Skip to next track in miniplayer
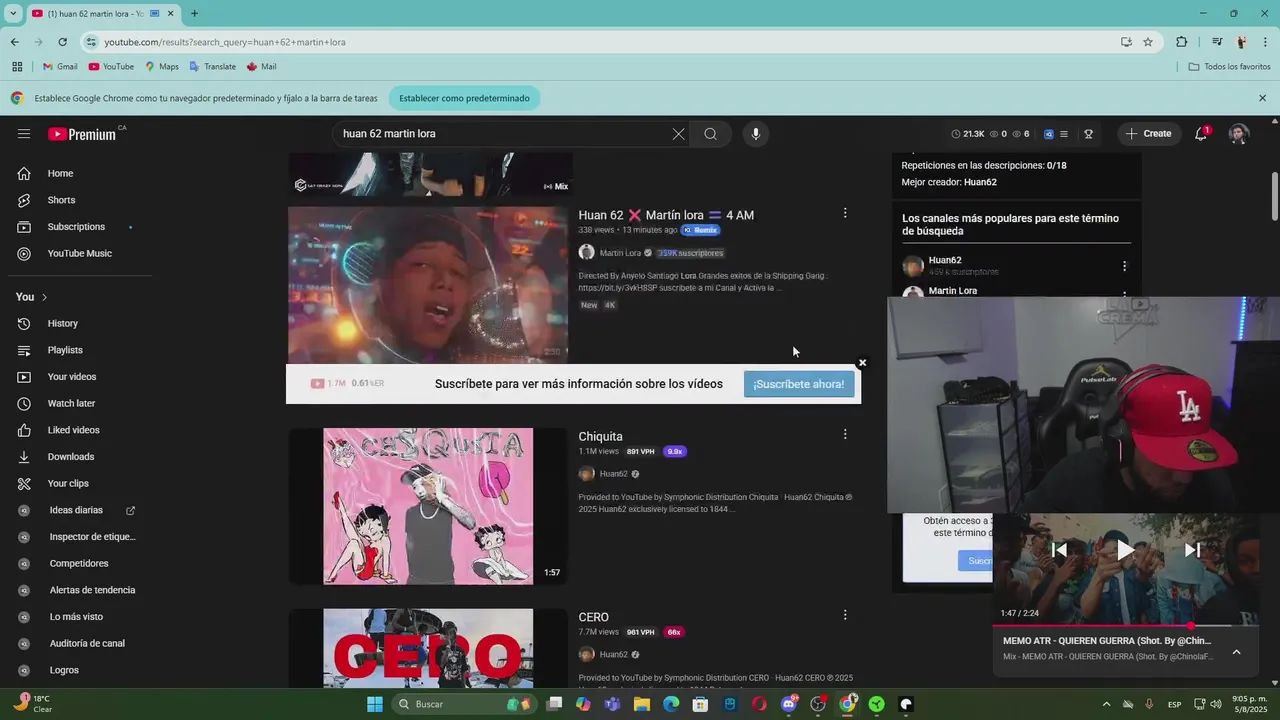1280x720 pixels. (1192, 549)
